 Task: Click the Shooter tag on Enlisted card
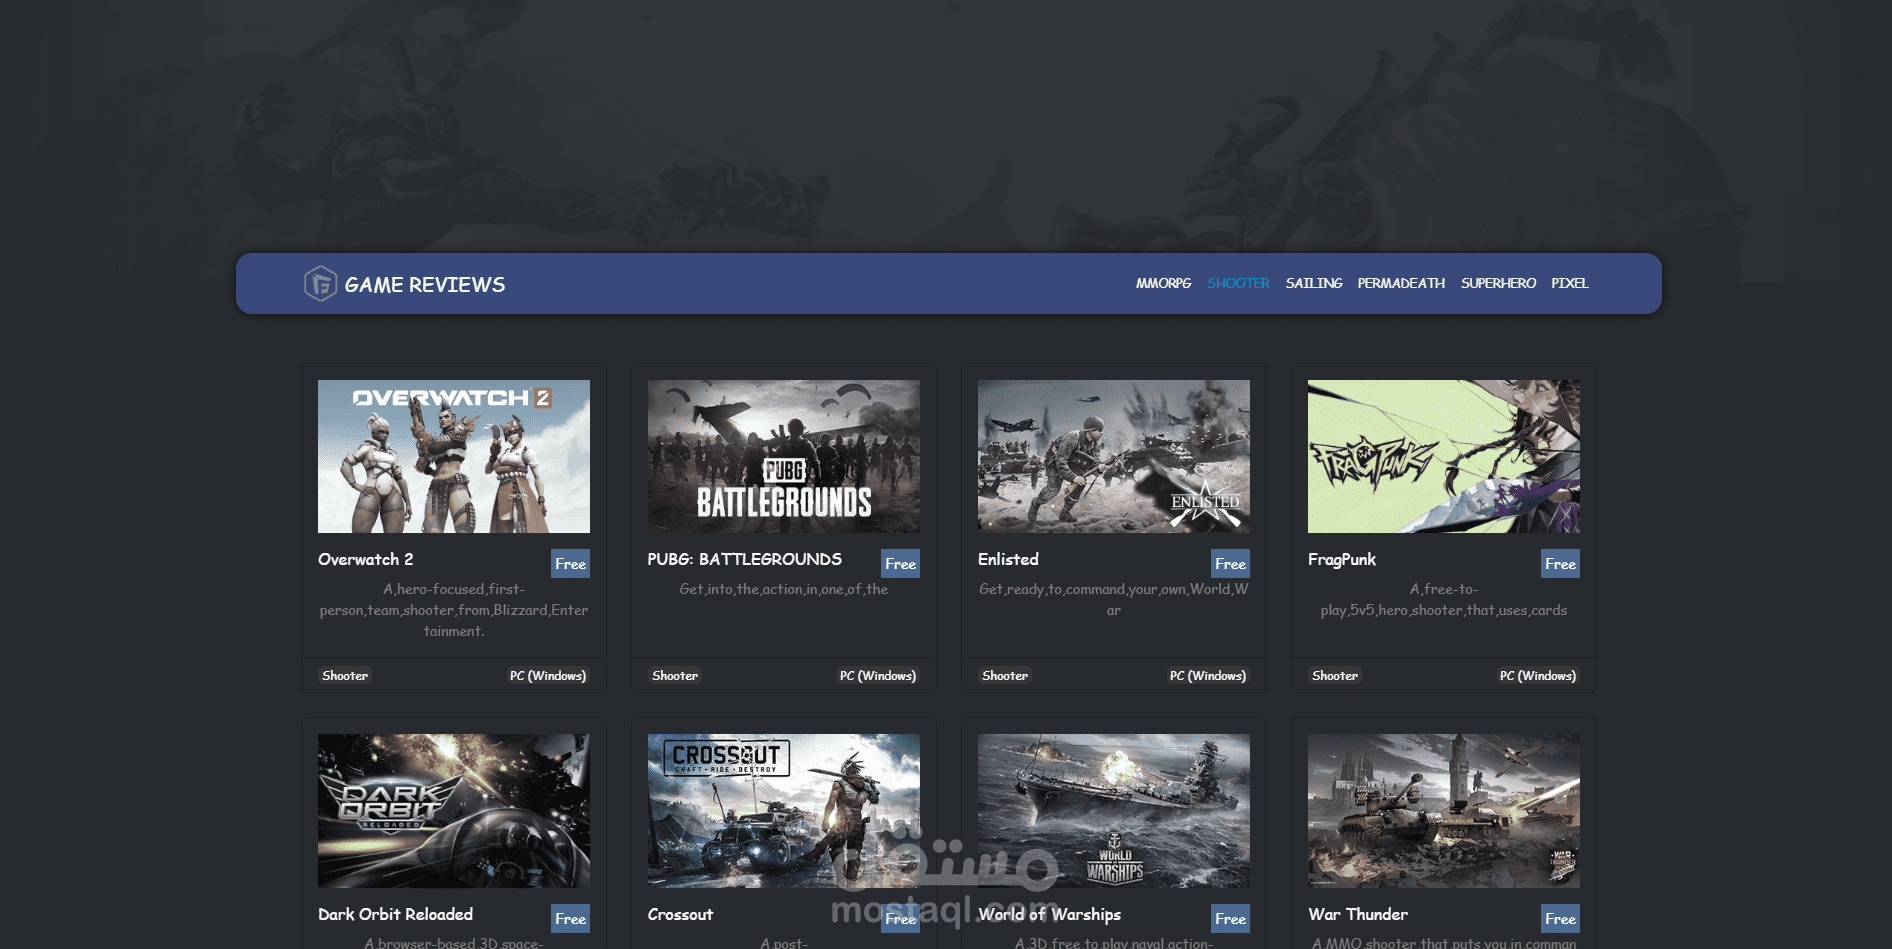click(x=1005, y=676)
